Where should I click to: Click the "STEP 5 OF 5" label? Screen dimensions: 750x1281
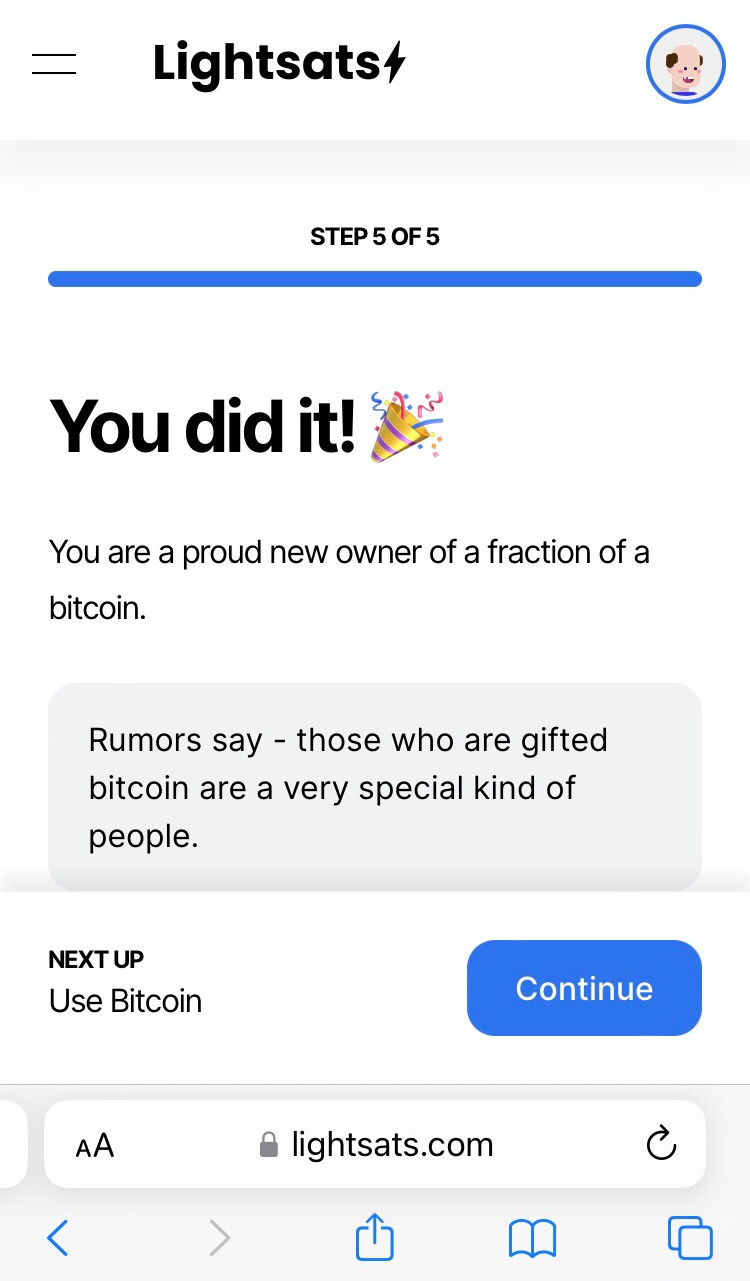click(375, 237)
